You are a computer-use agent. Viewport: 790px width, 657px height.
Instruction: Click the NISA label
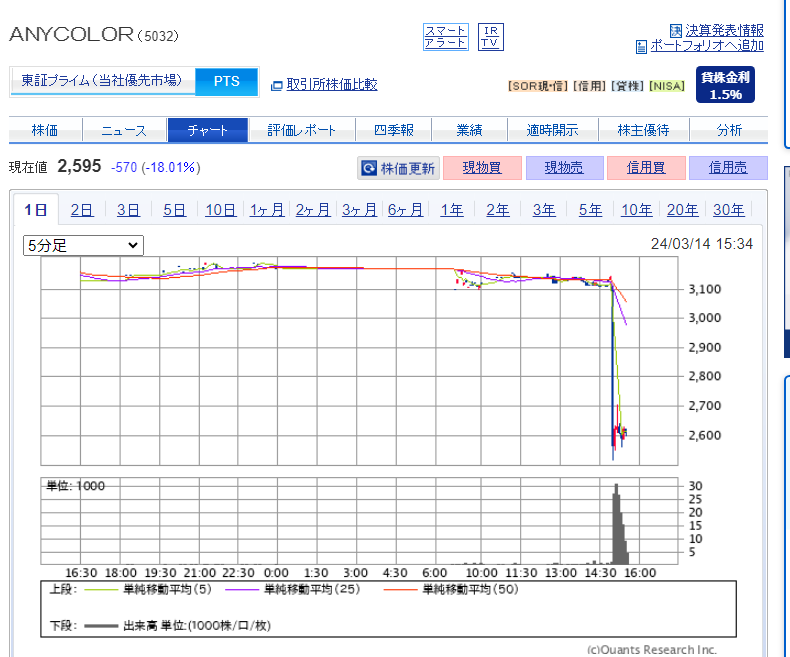(667, 86)
